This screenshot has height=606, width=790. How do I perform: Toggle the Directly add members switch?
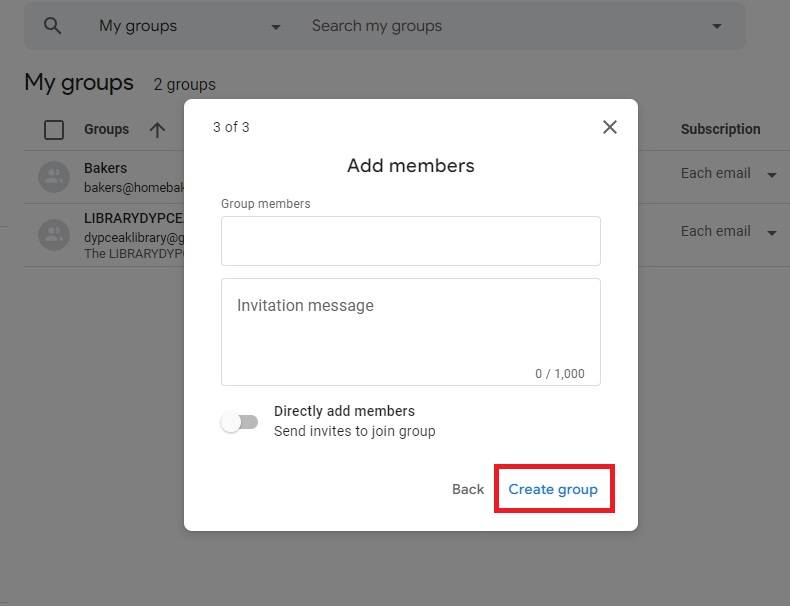point(239,422)
